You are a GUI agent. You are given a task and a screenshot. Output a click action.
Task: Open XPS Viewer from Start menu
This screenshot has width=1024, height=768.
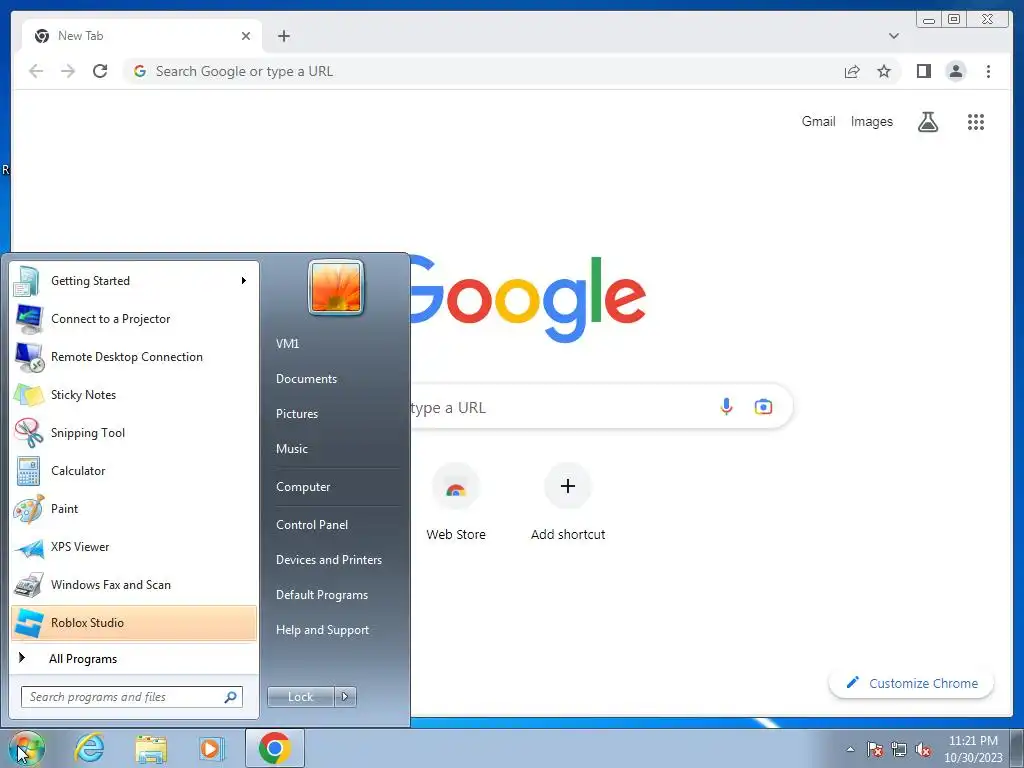(134, 547)
